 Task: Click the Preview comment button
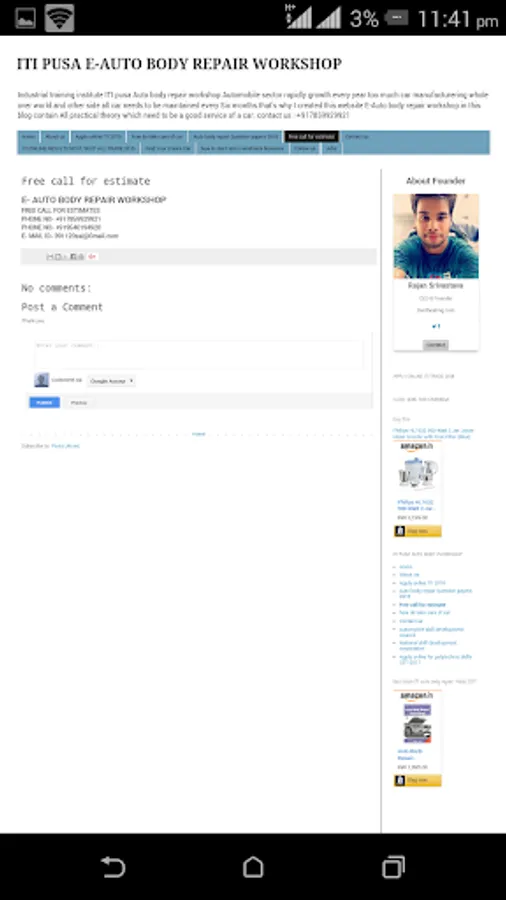point(79,402)
